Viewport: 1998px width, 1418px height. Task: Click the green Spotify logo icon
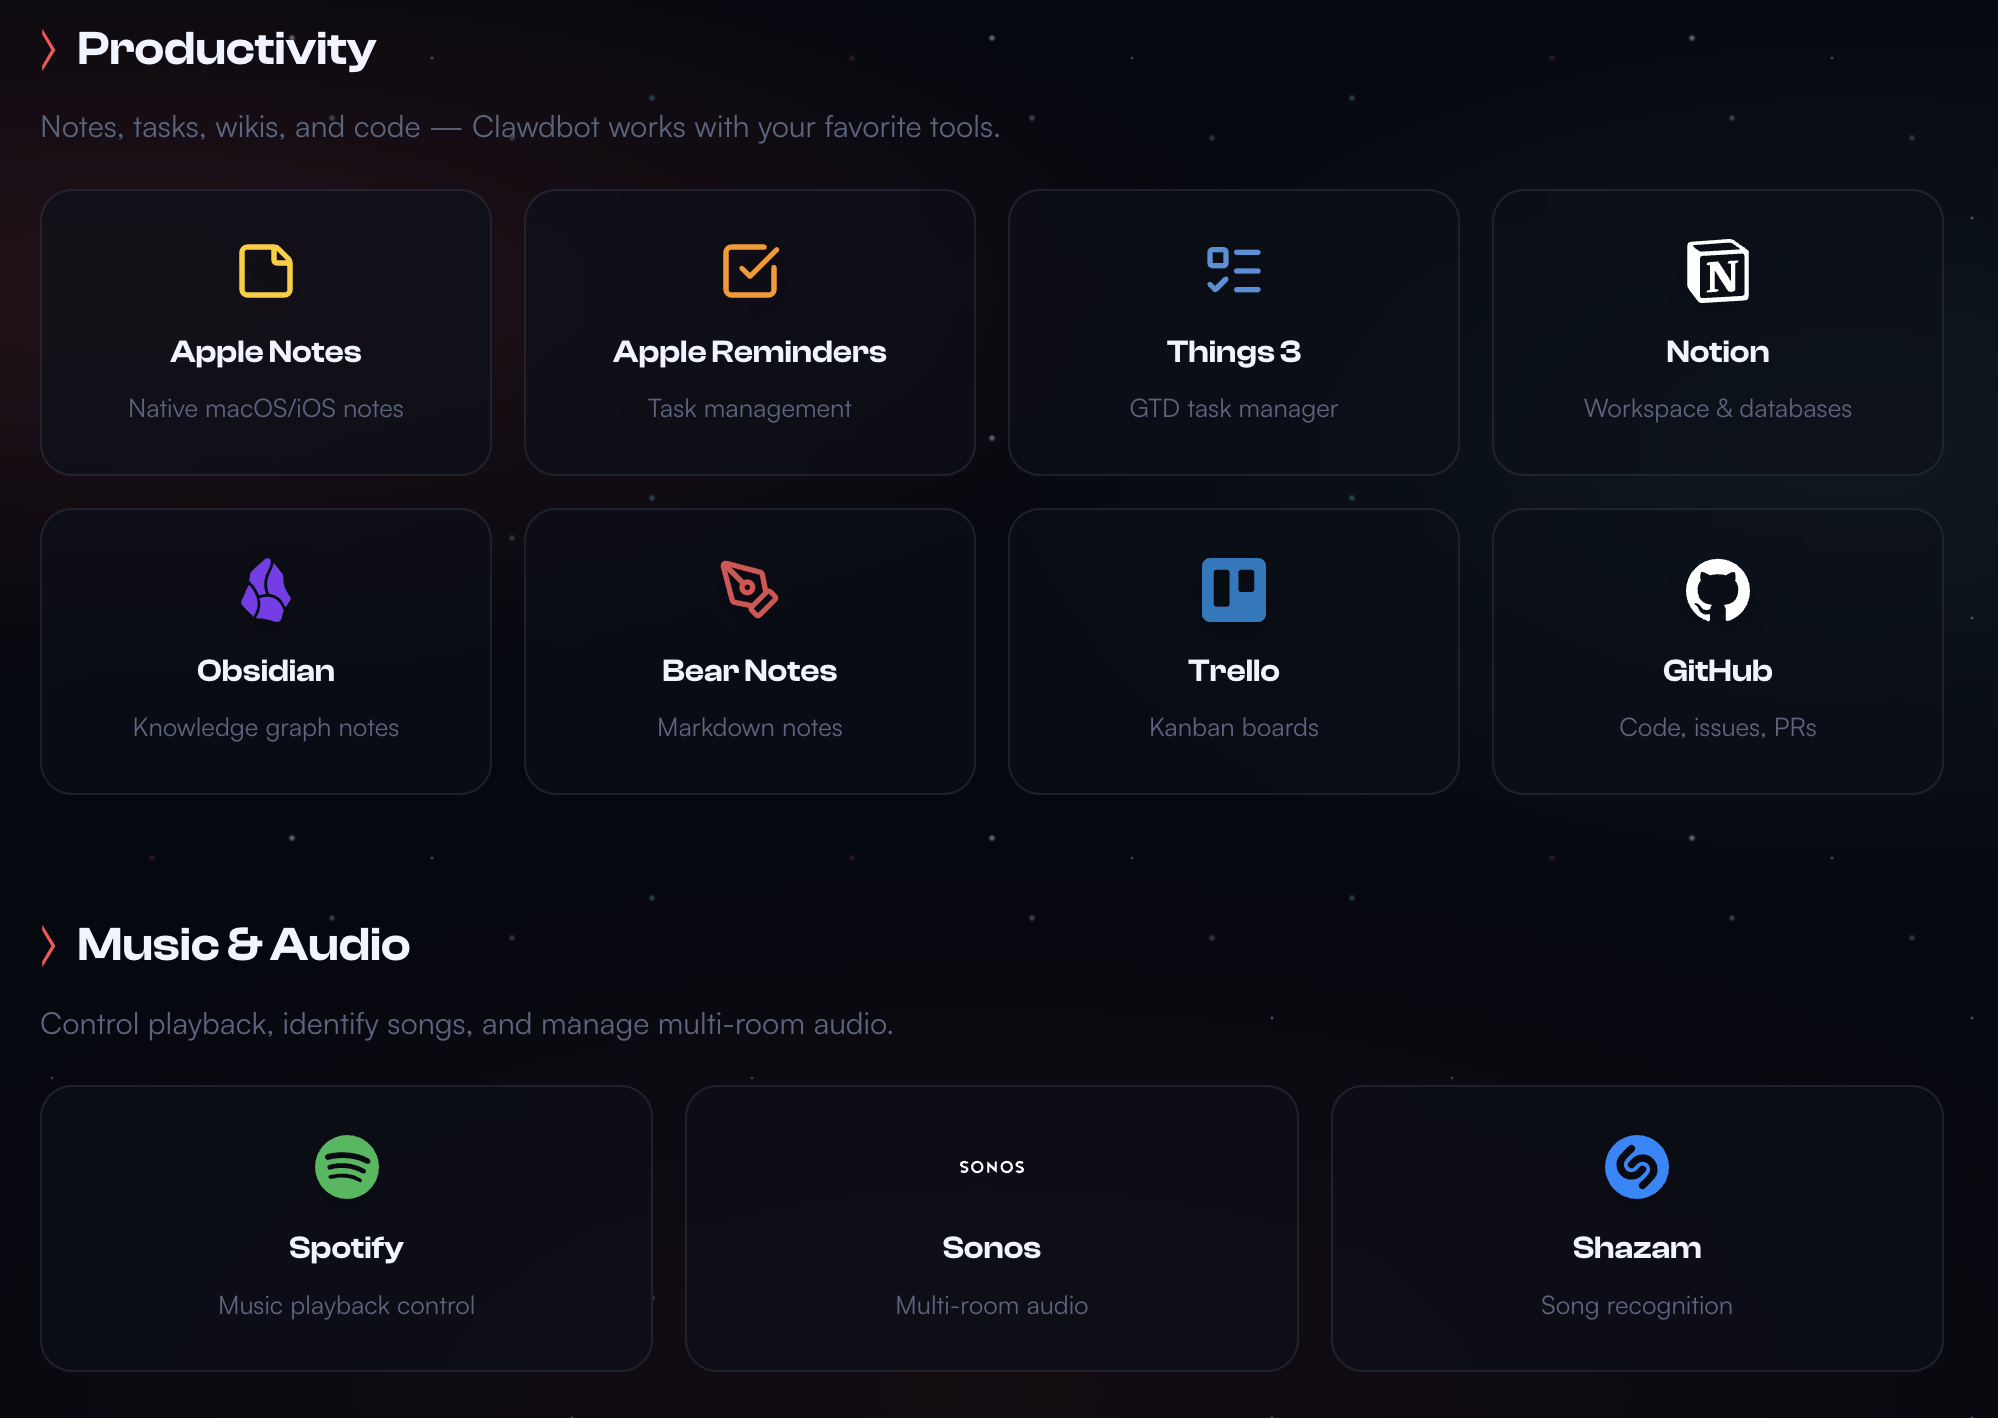coord(346,1167)
